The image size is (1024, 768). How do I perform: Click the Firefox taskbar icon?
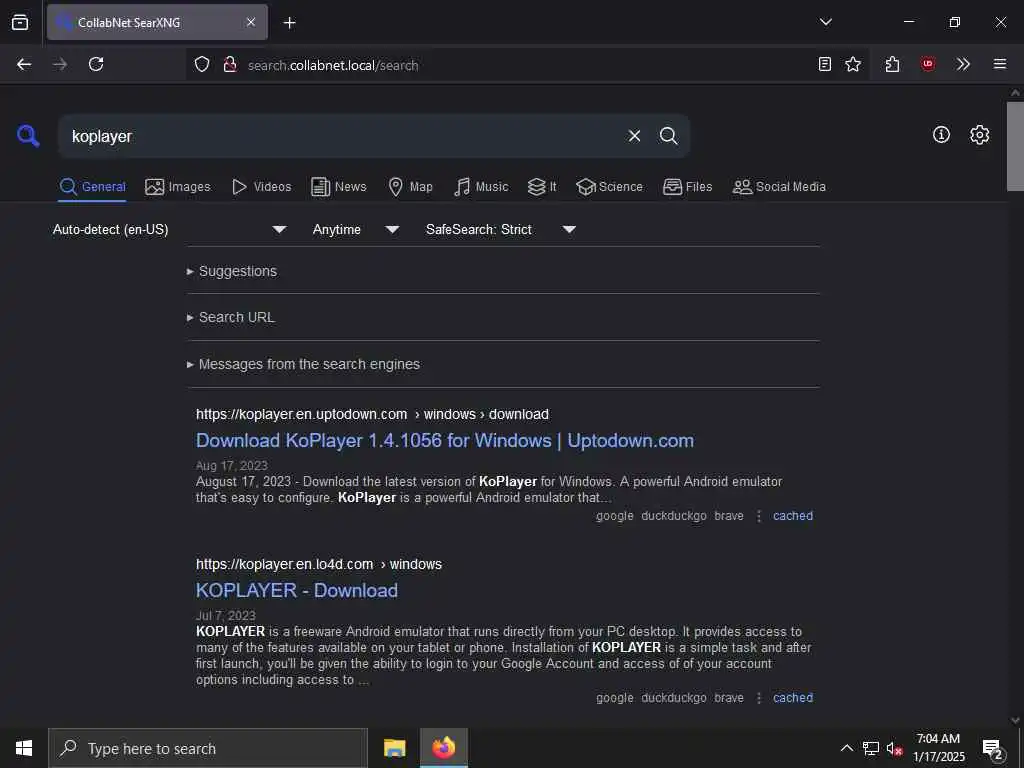(x=444, y=748)
